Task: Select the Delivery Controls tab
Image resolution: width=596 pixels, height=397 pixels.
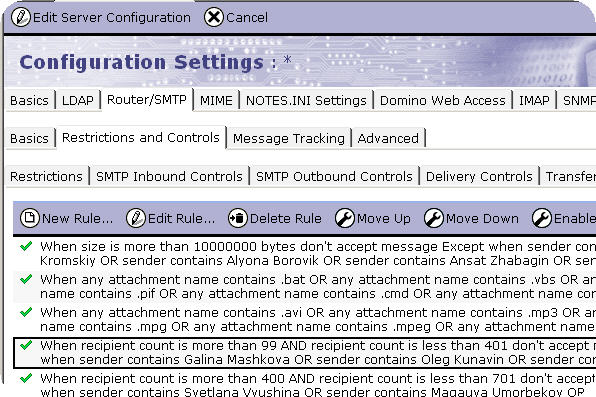Action: [x=479, y=176]
